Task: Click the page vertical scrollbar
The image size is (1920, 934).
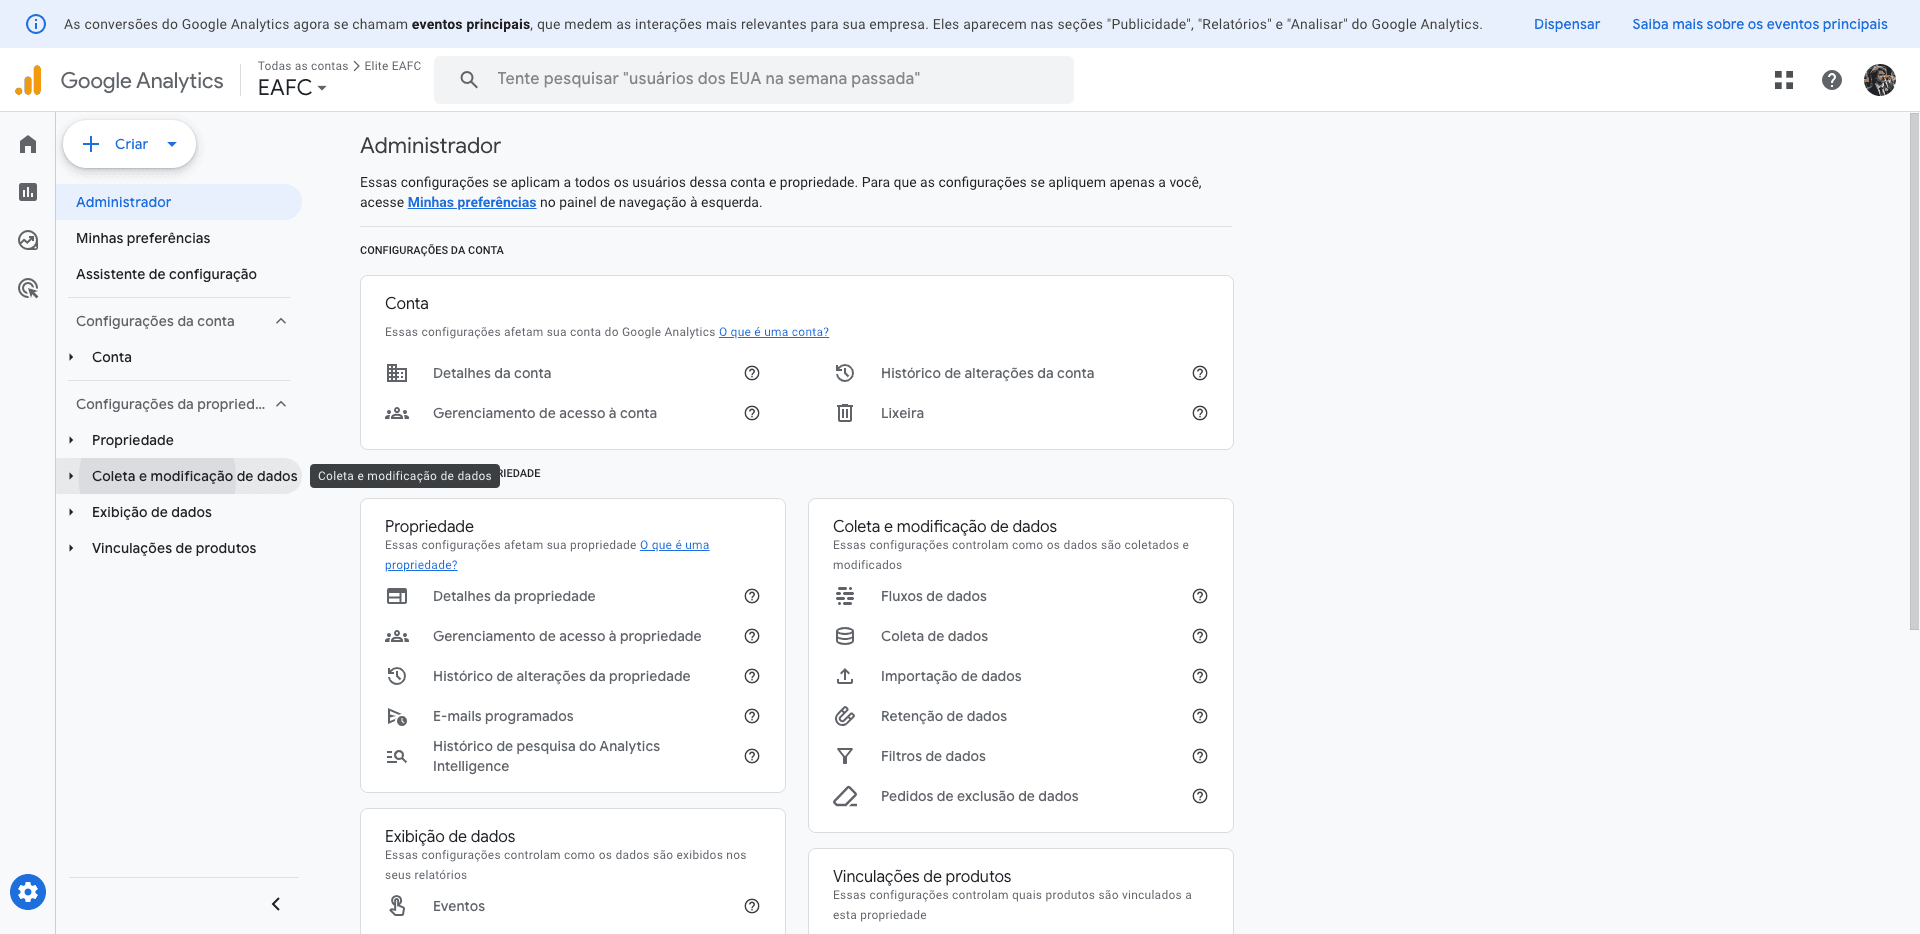Action: pyautogui.click(x=1914, y=371)
